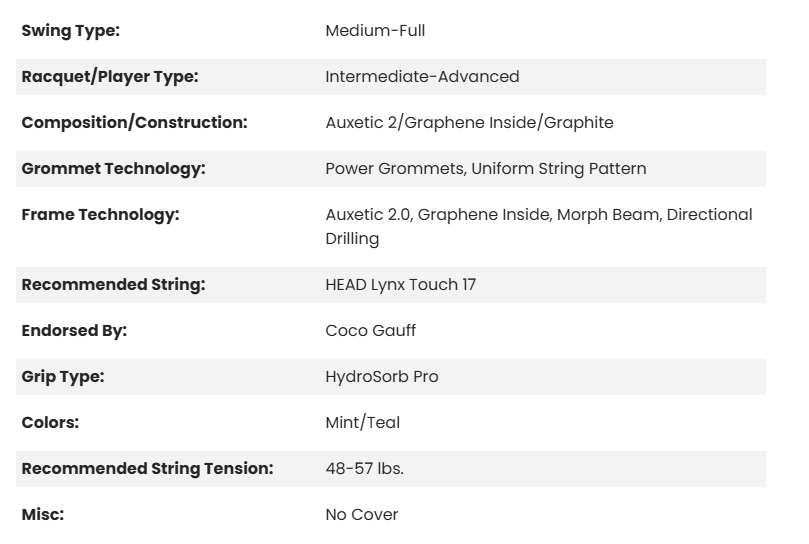This screenshot has width=809, height=544.
Task: Click the "HEAD Lynx Touch 17" text
Action: click(x=400, y=285)
